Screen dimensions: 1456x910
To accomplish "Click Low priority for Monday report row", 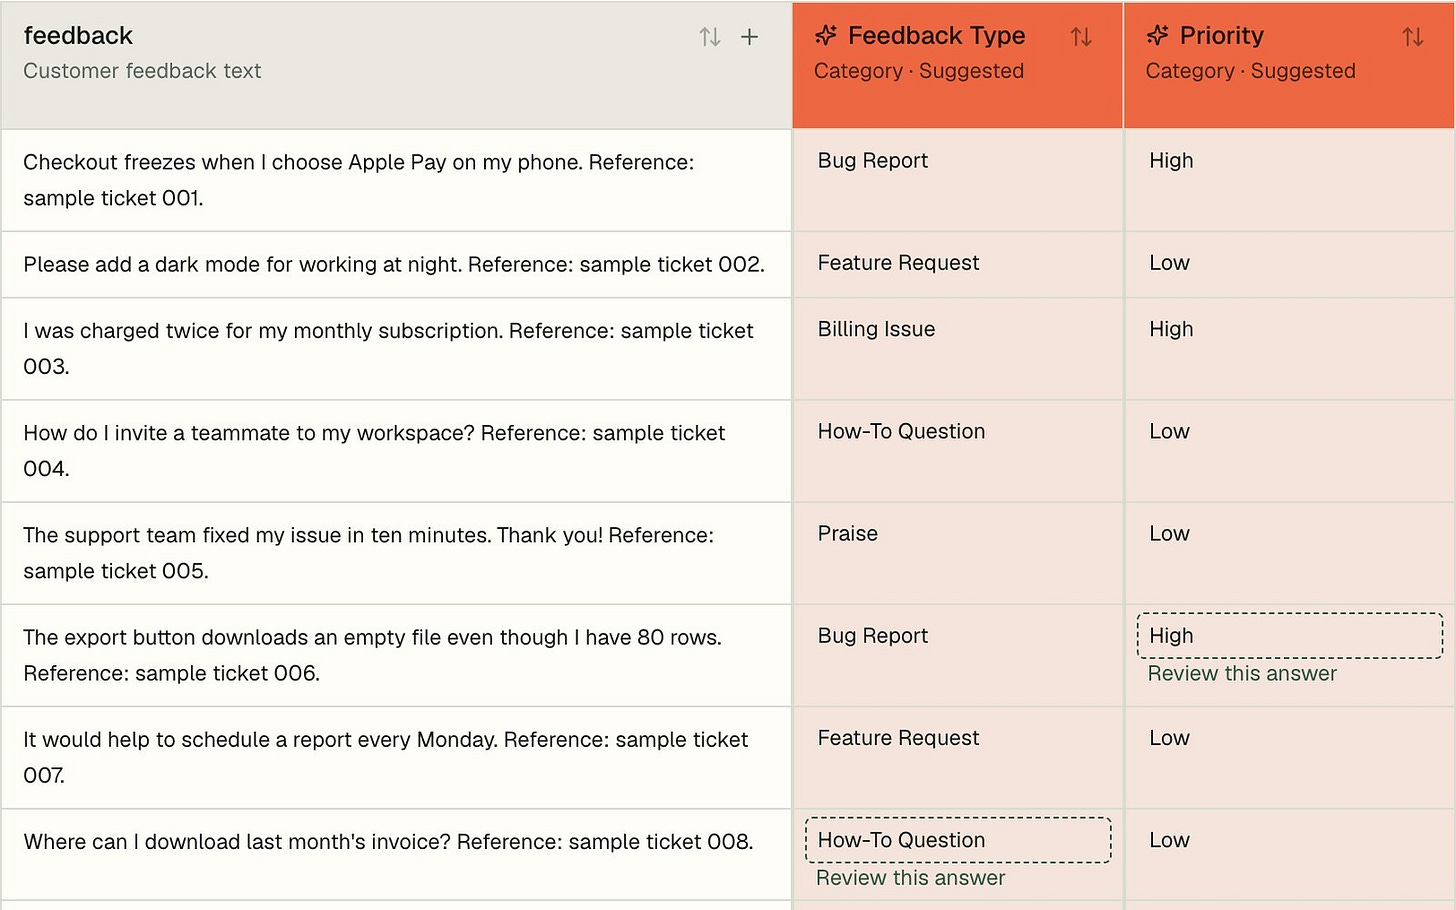I will pyautogui.click(x=1289, y=757).
